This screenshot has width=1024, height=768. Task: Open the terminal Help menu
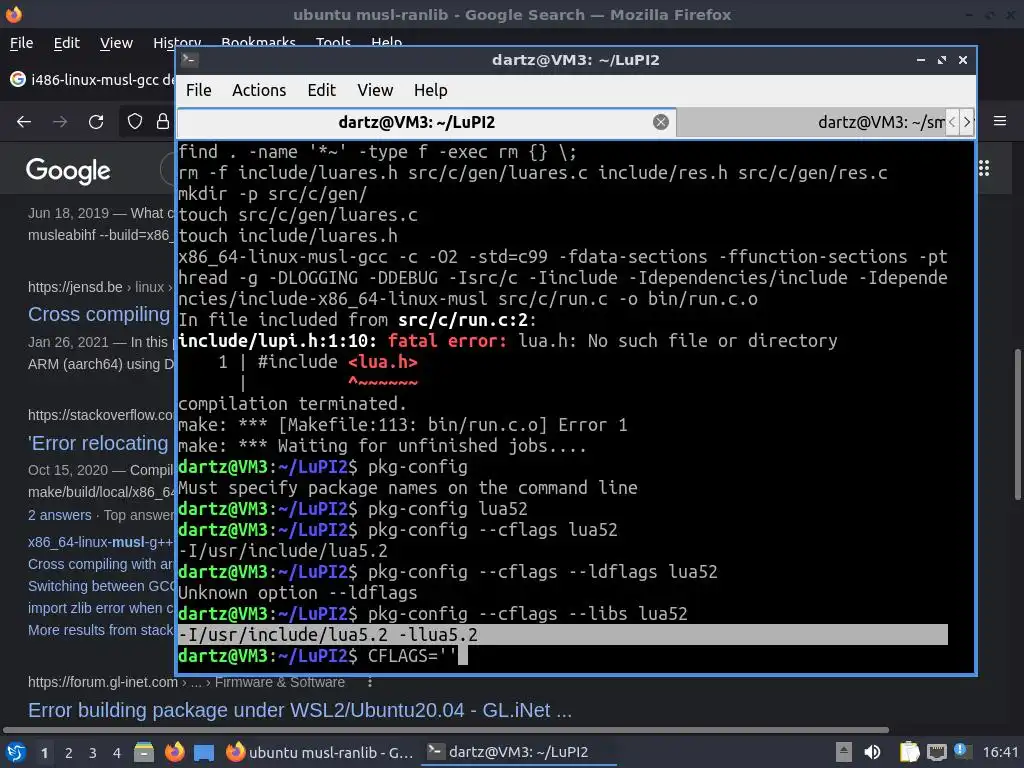point(430,90)
